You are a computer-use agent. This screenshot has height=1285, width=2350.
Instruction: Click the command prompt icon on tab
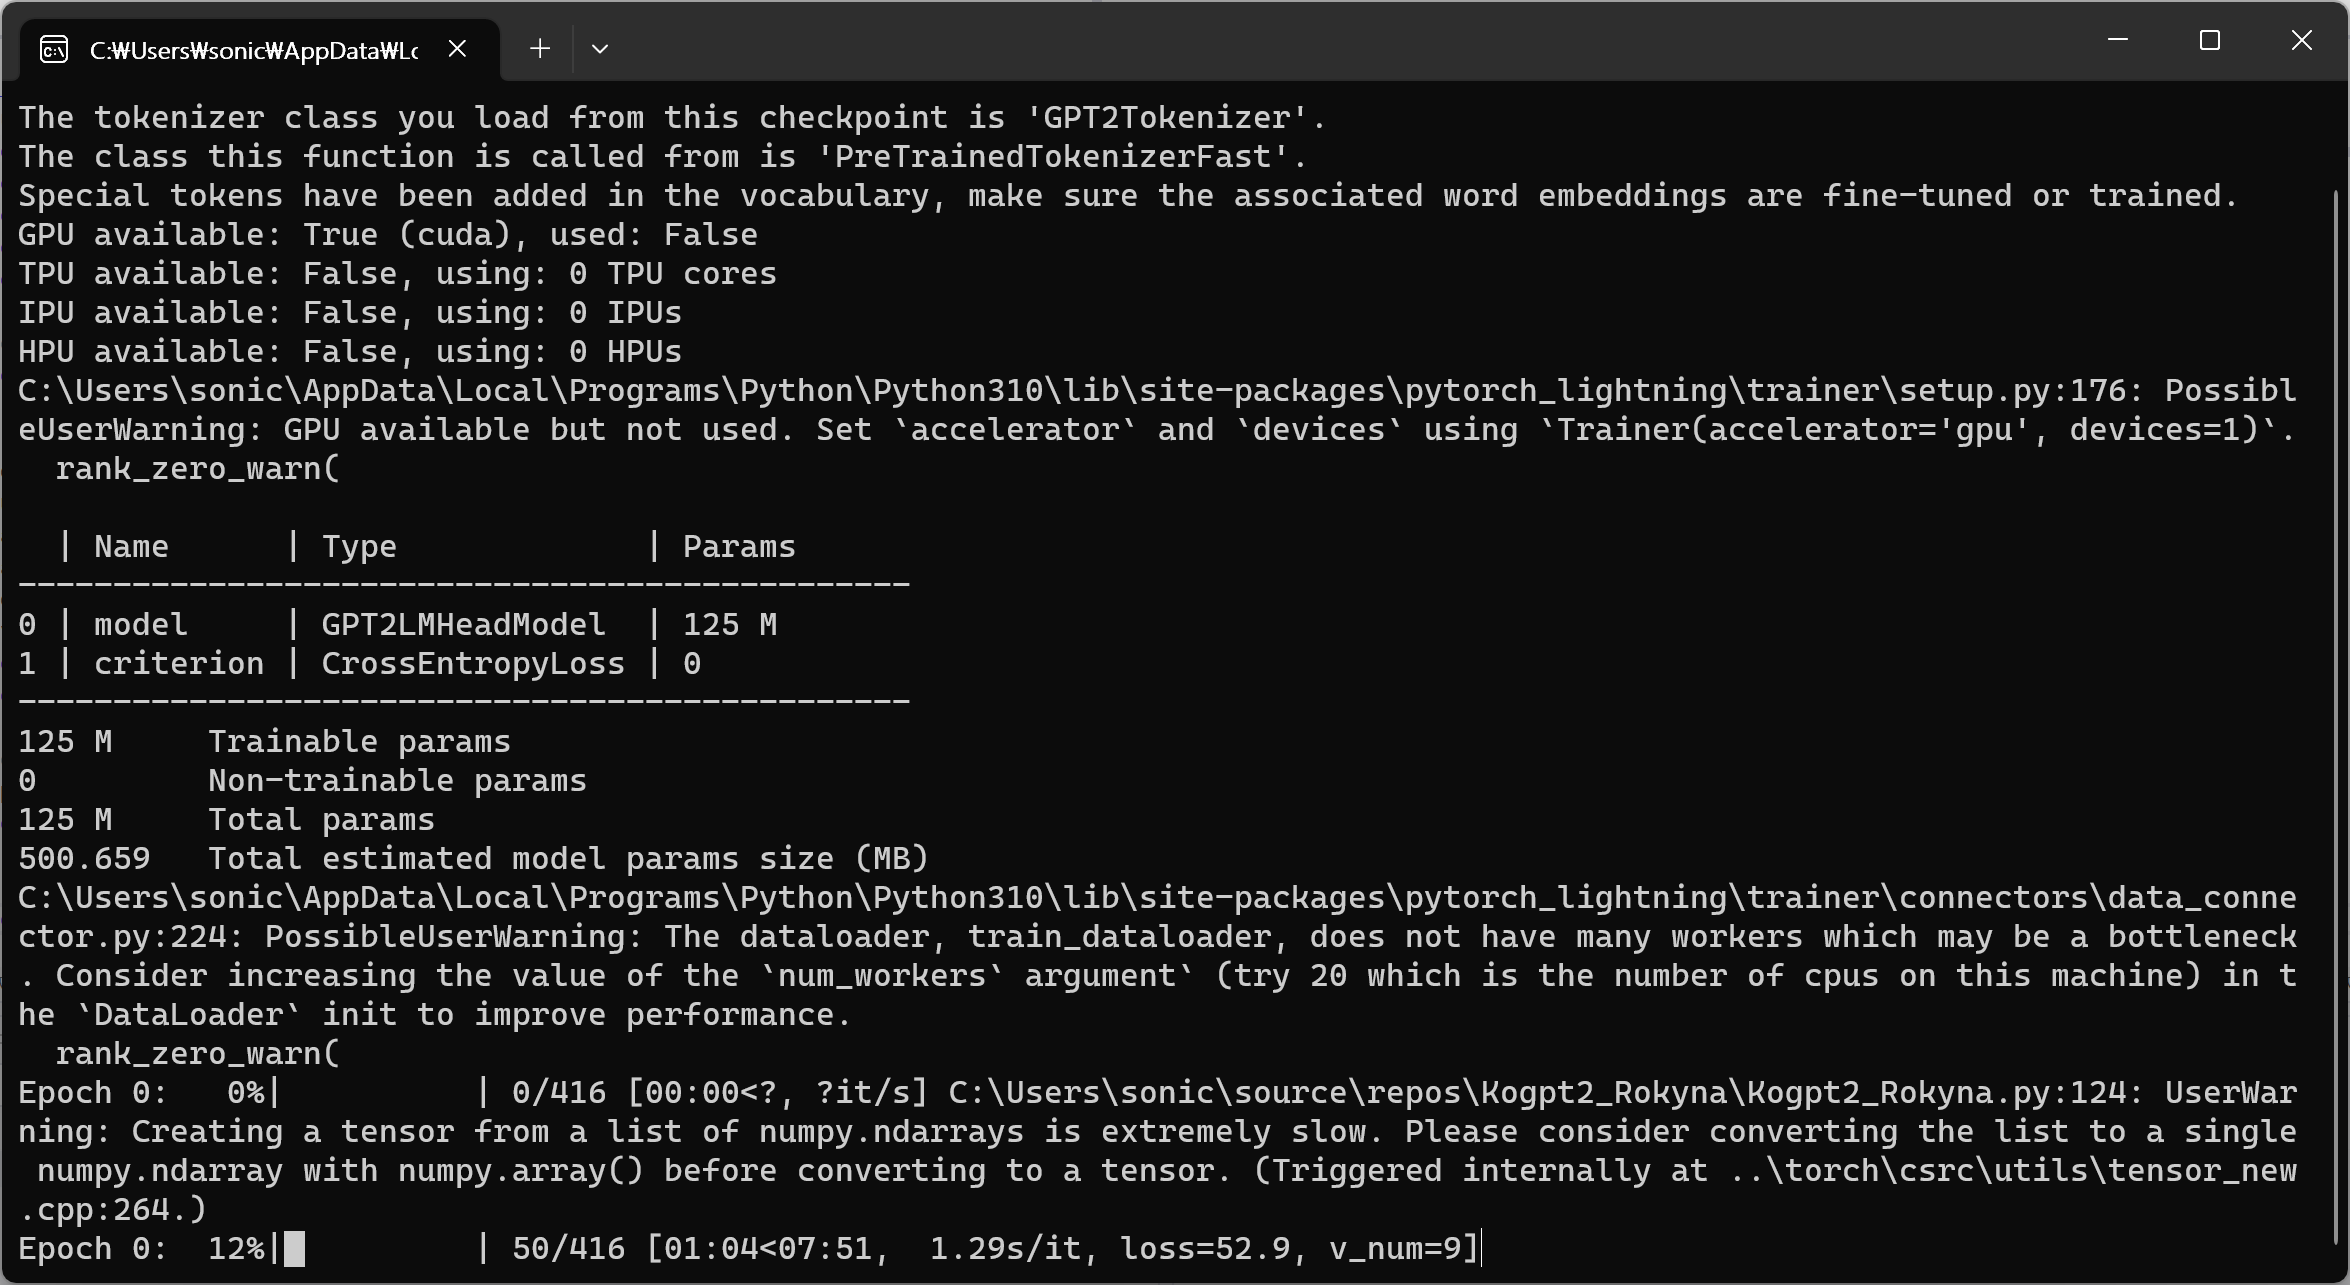[x=54, y=49]
